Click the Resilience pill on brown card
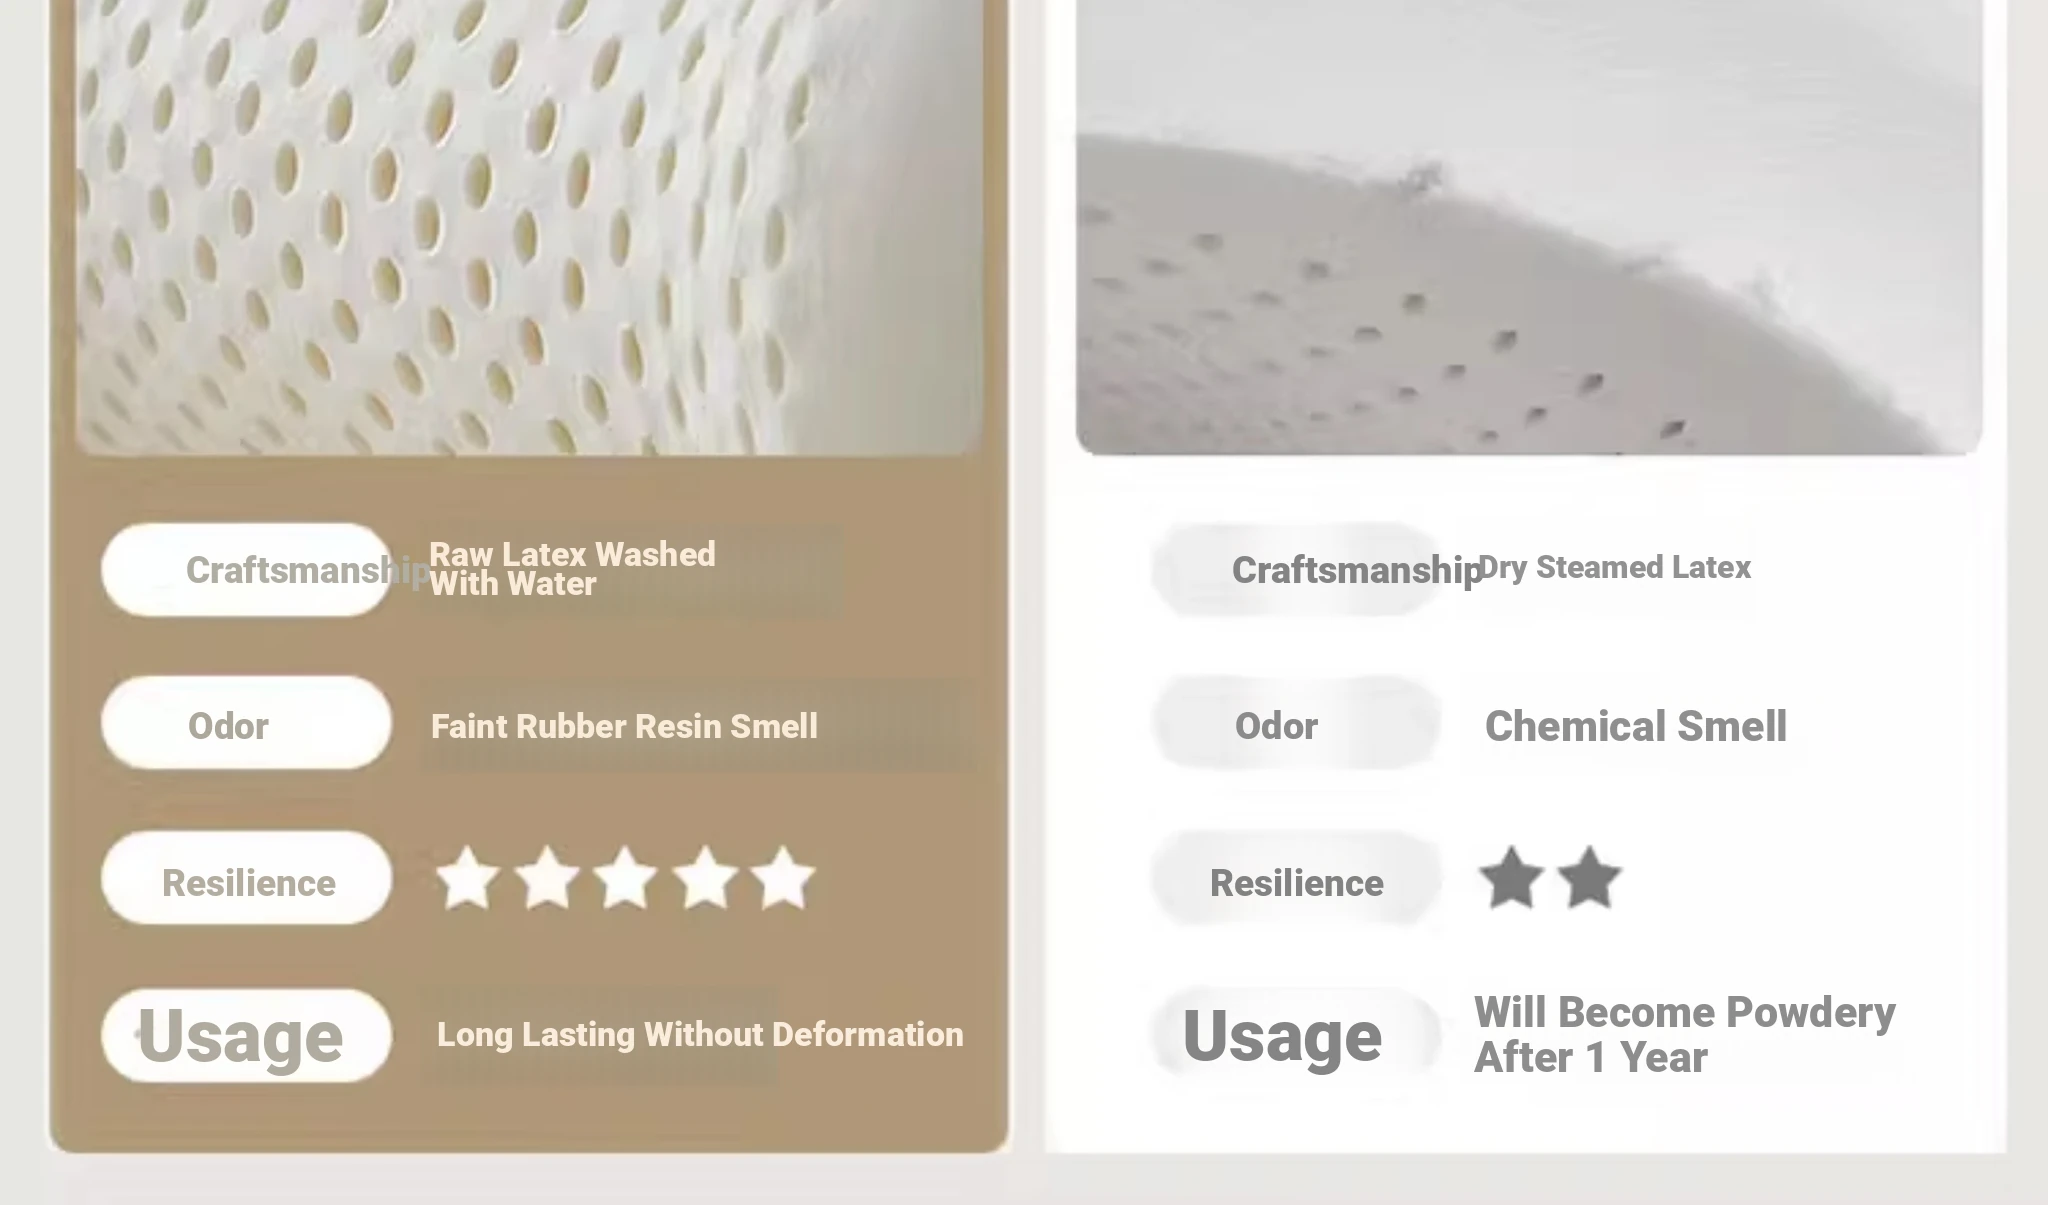This screenshot has height=1205, width=2048. [246, 877]
